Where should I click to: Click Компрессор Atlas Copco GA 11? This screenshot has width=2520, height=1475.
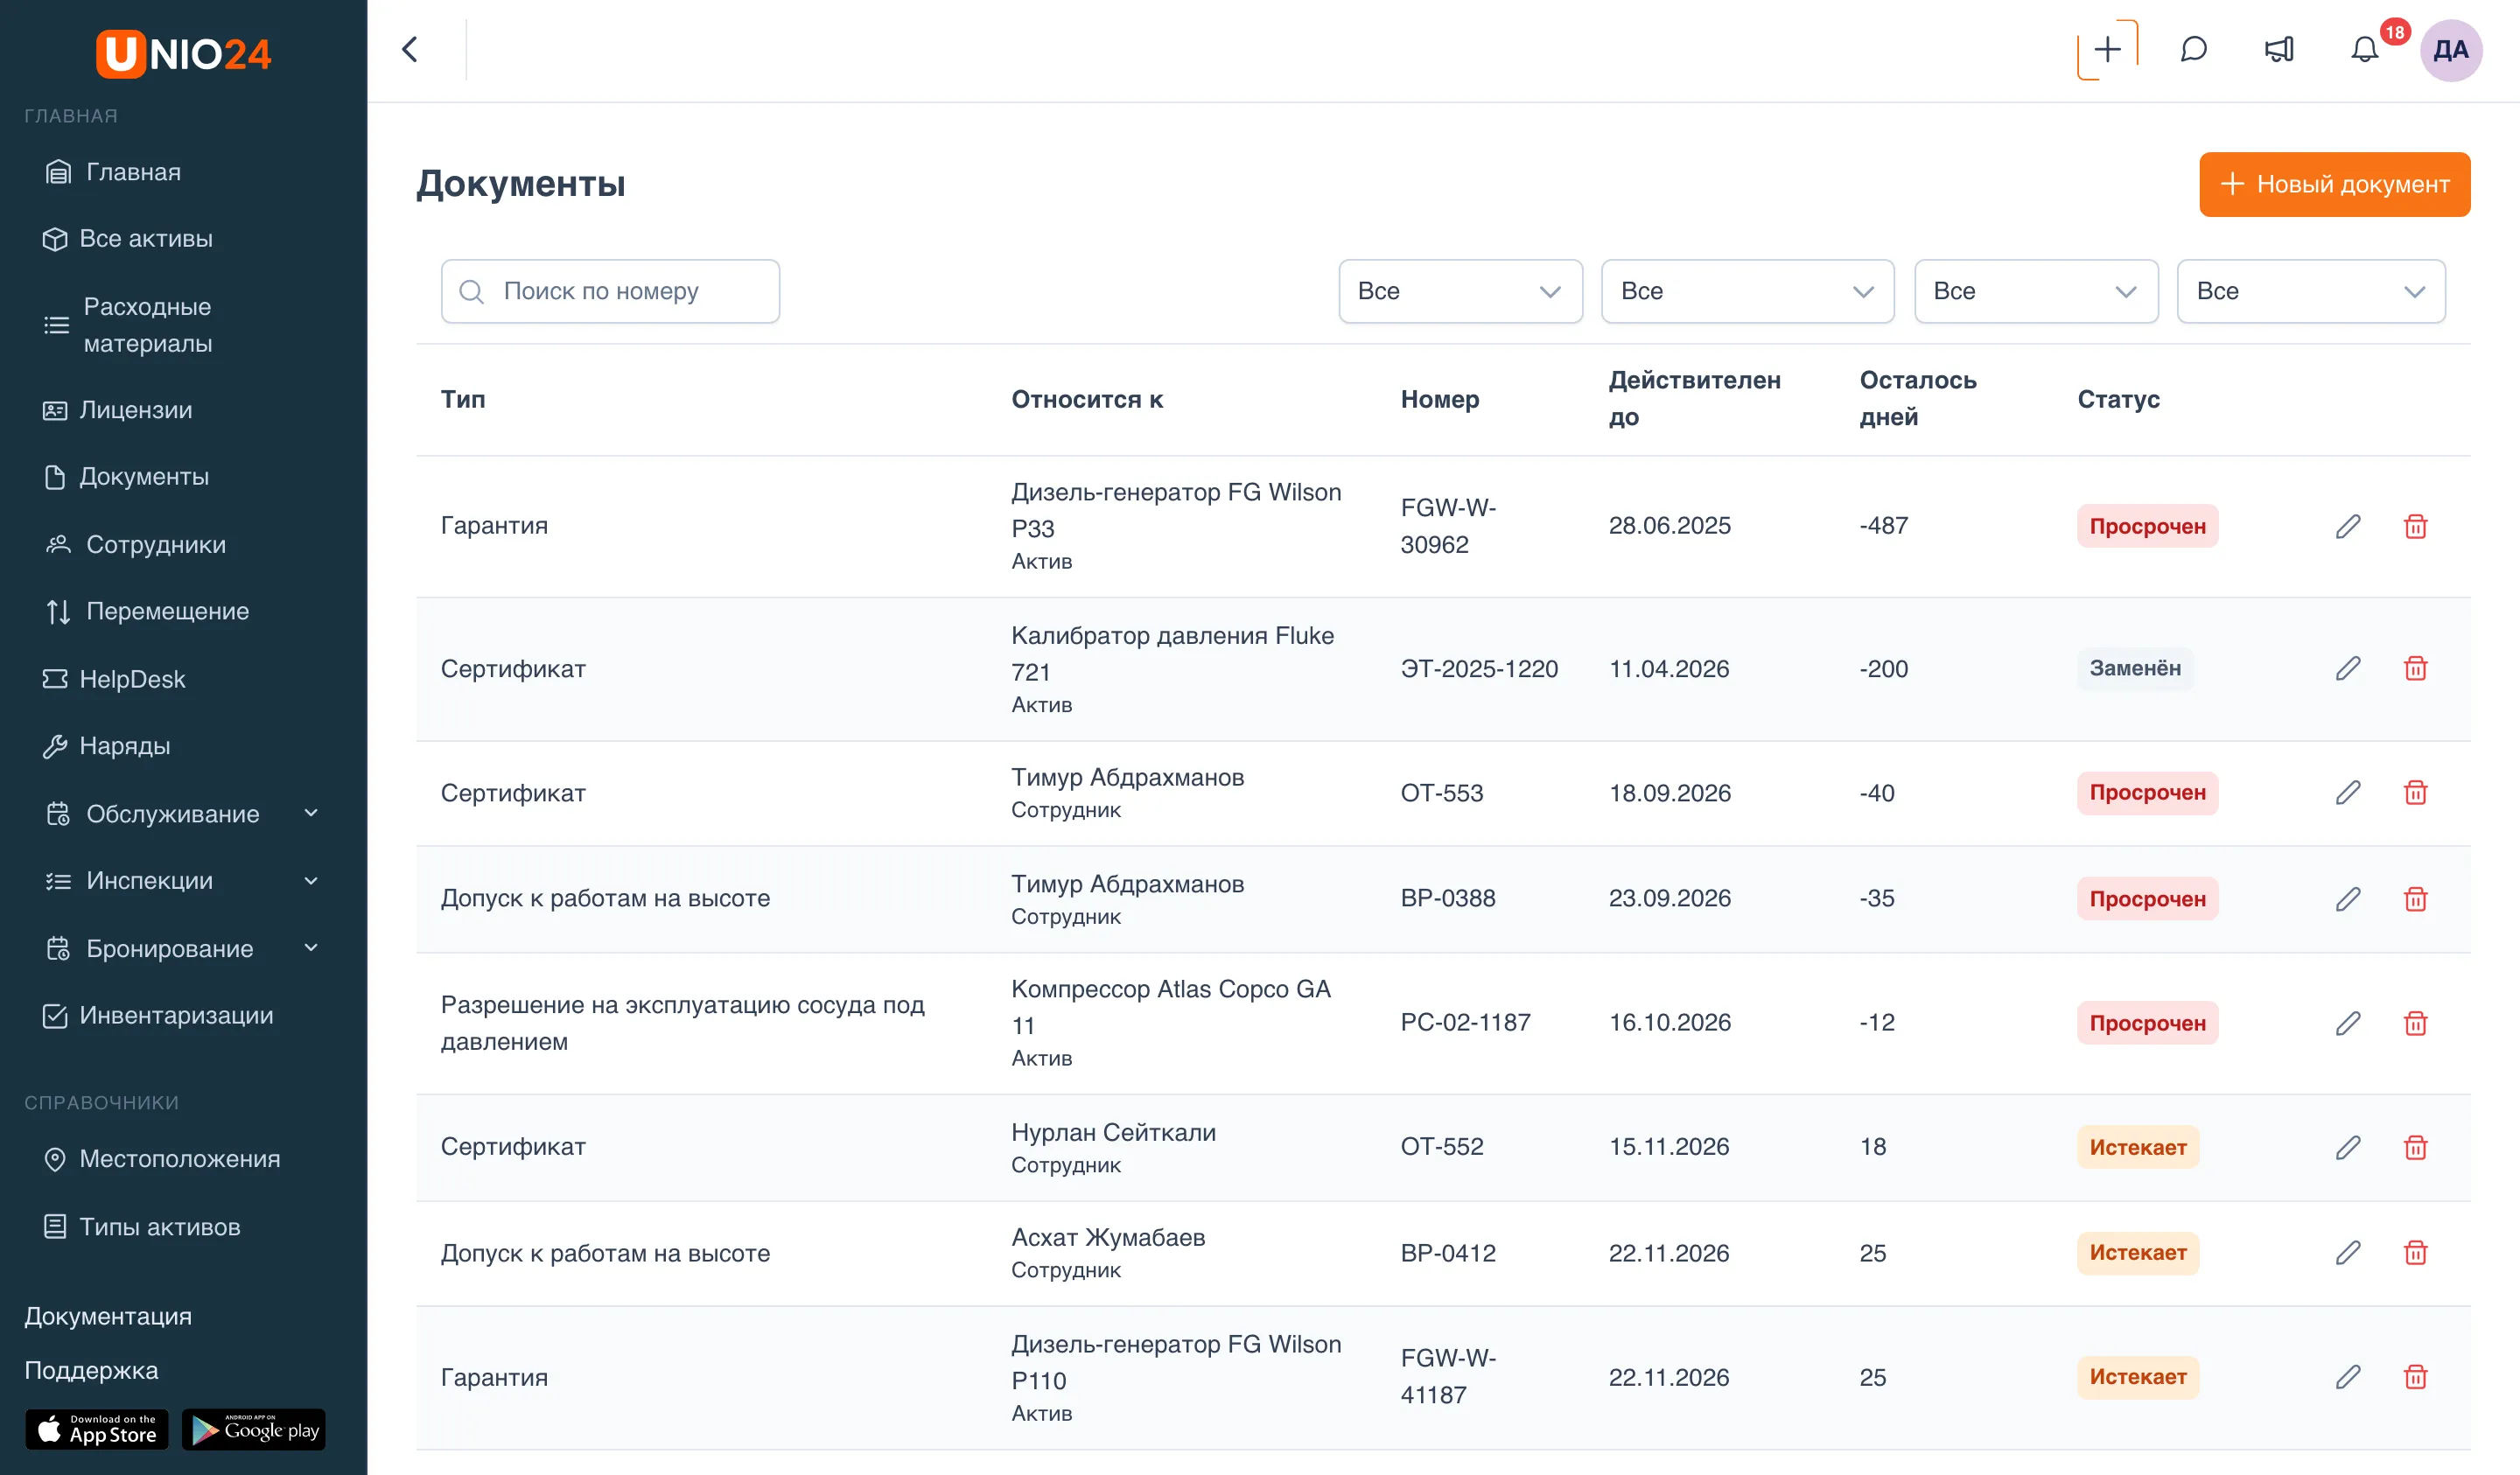pyautogui.click(x=1170, y=1007)
